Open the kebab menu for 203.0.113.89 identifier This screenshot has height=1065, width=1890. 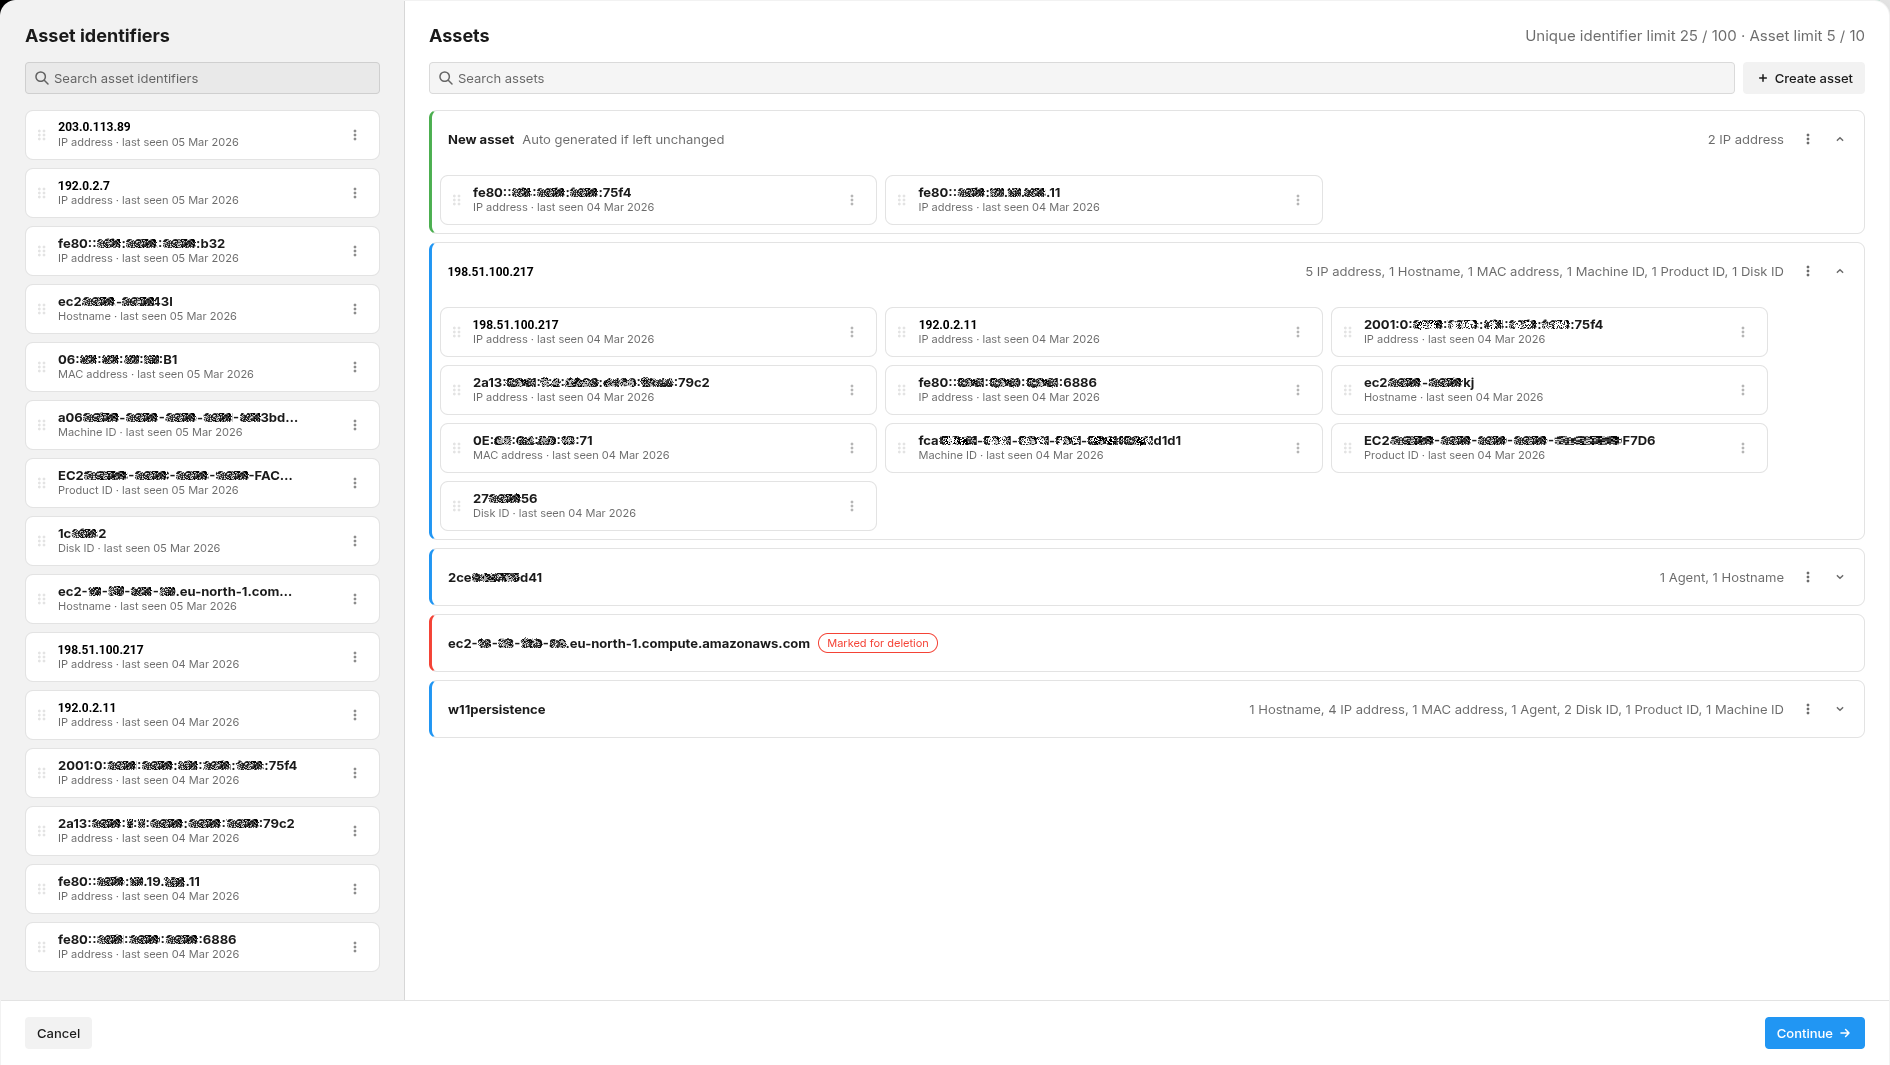click(355, 134)
